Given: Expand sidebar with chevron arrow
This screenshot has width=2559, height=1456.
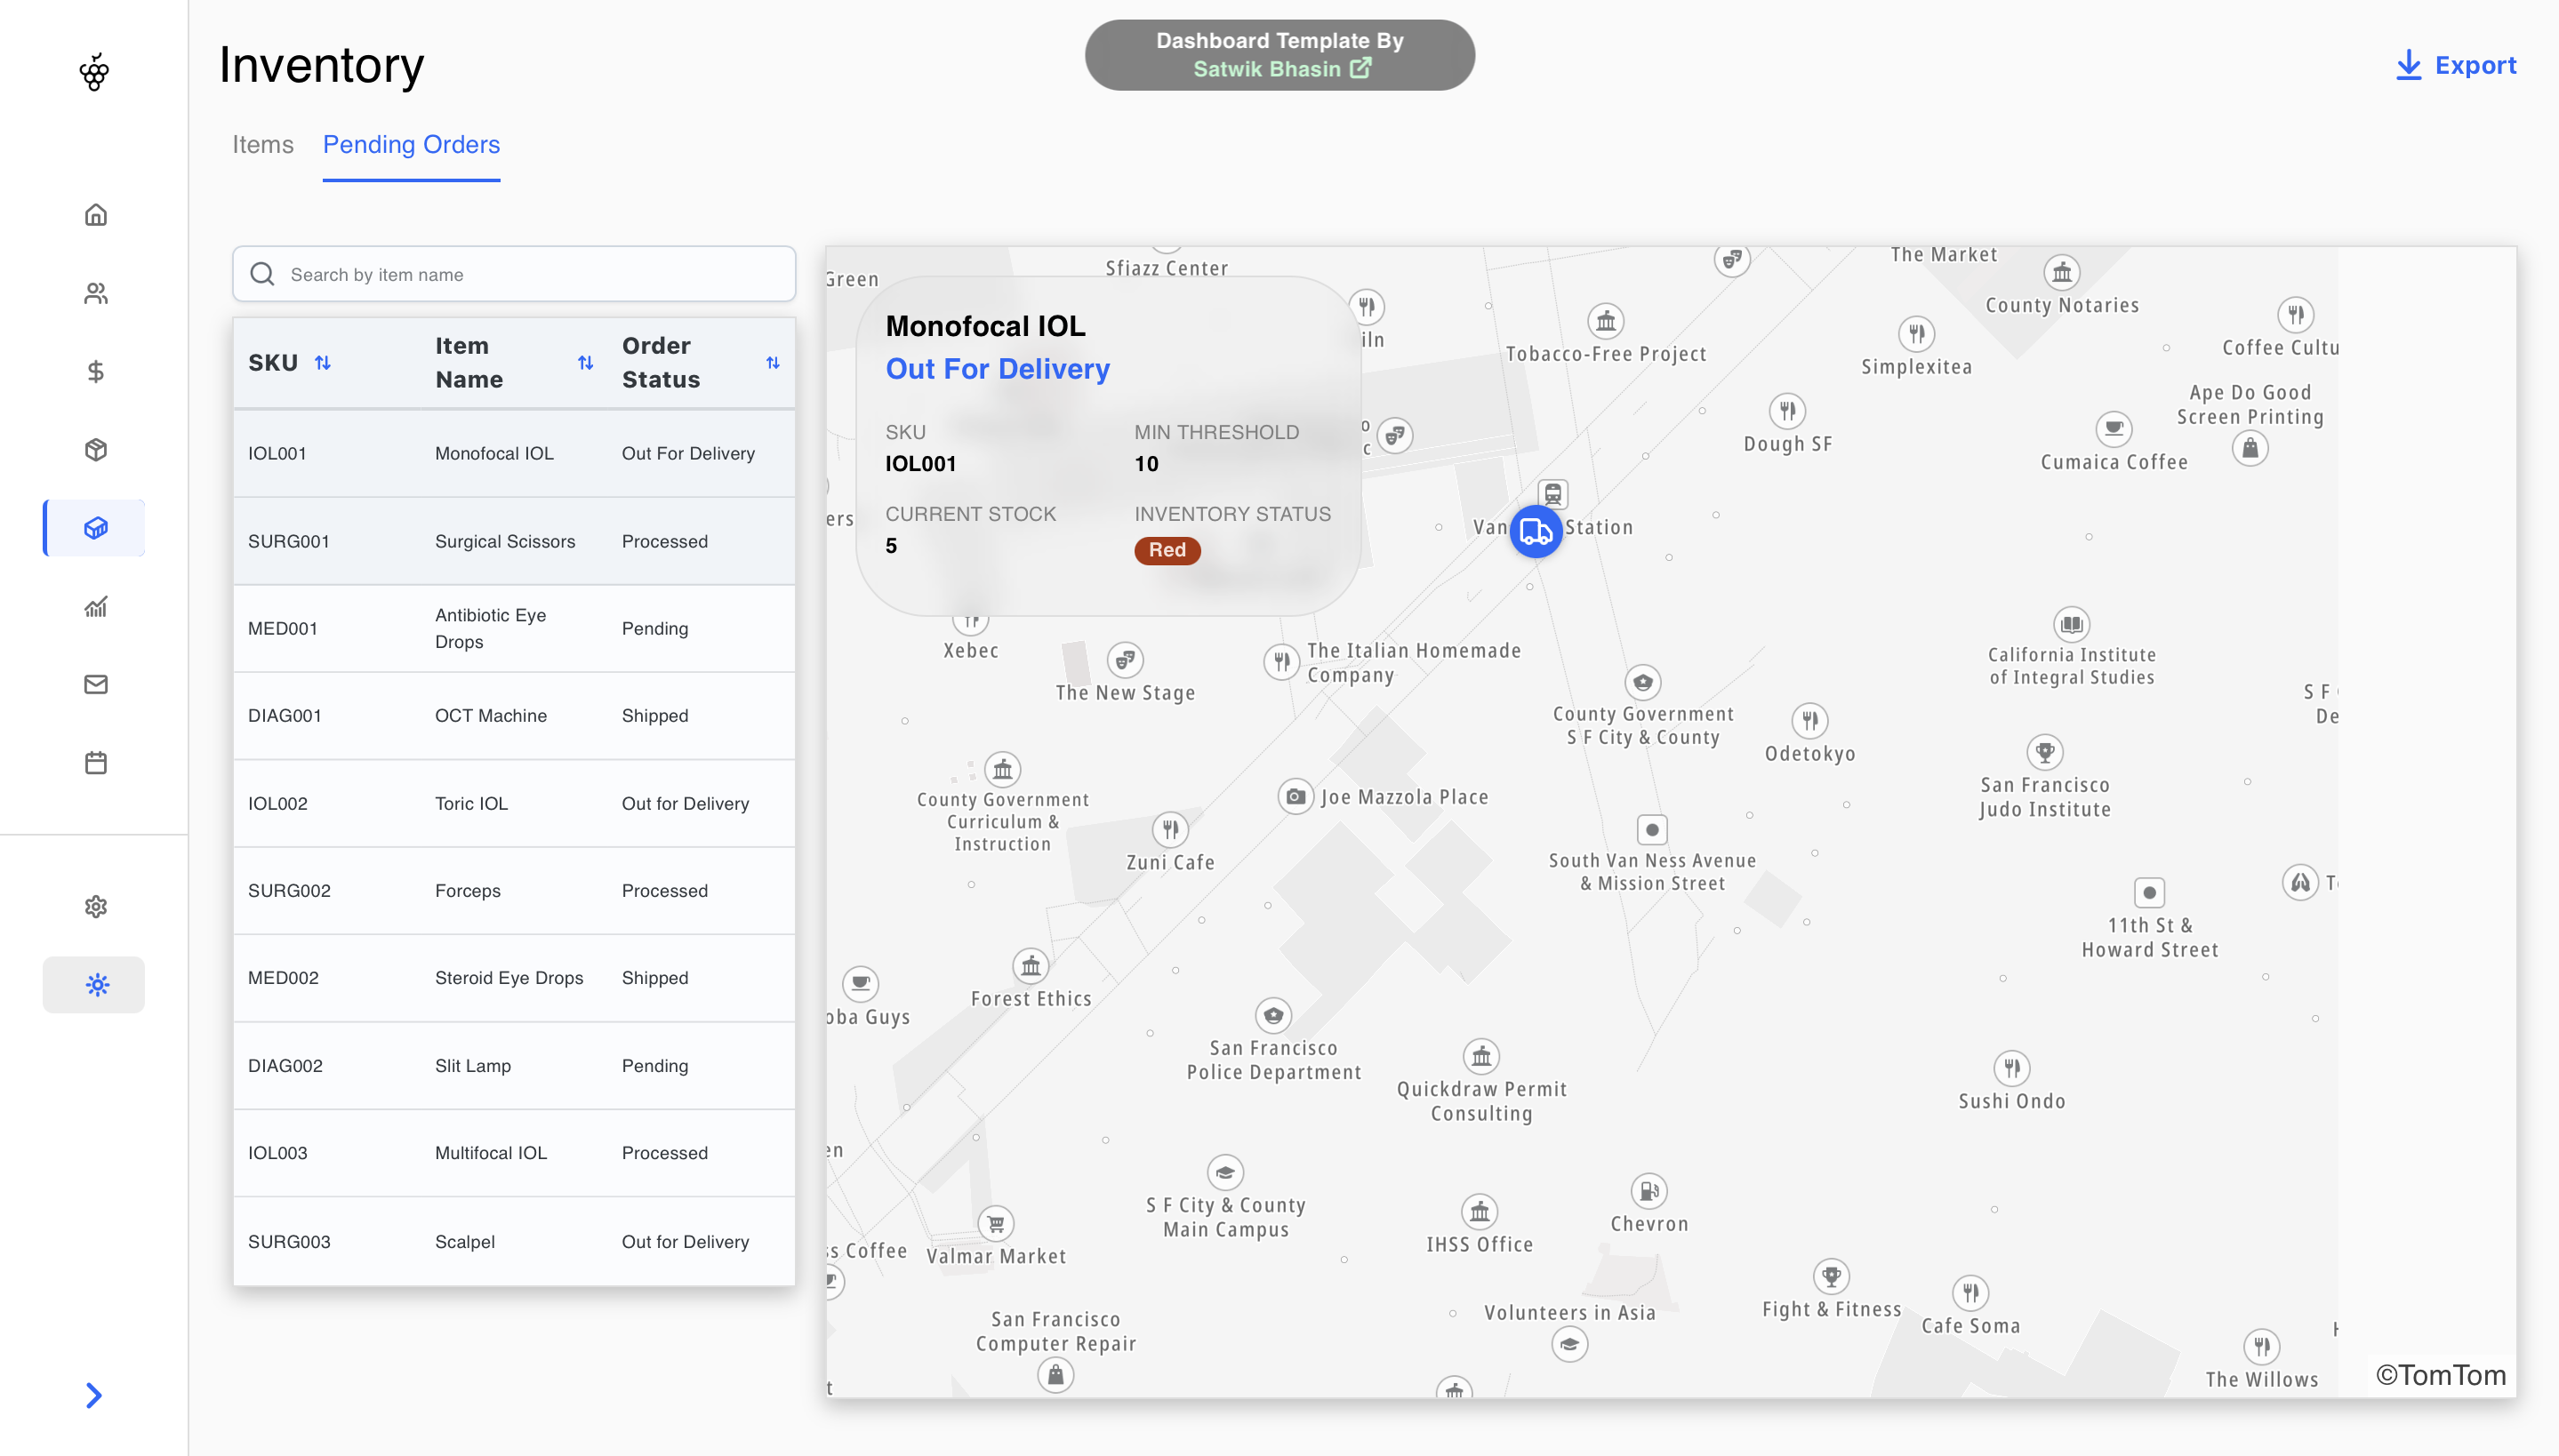Looking at the screenshot, I should coord(94,1395).
